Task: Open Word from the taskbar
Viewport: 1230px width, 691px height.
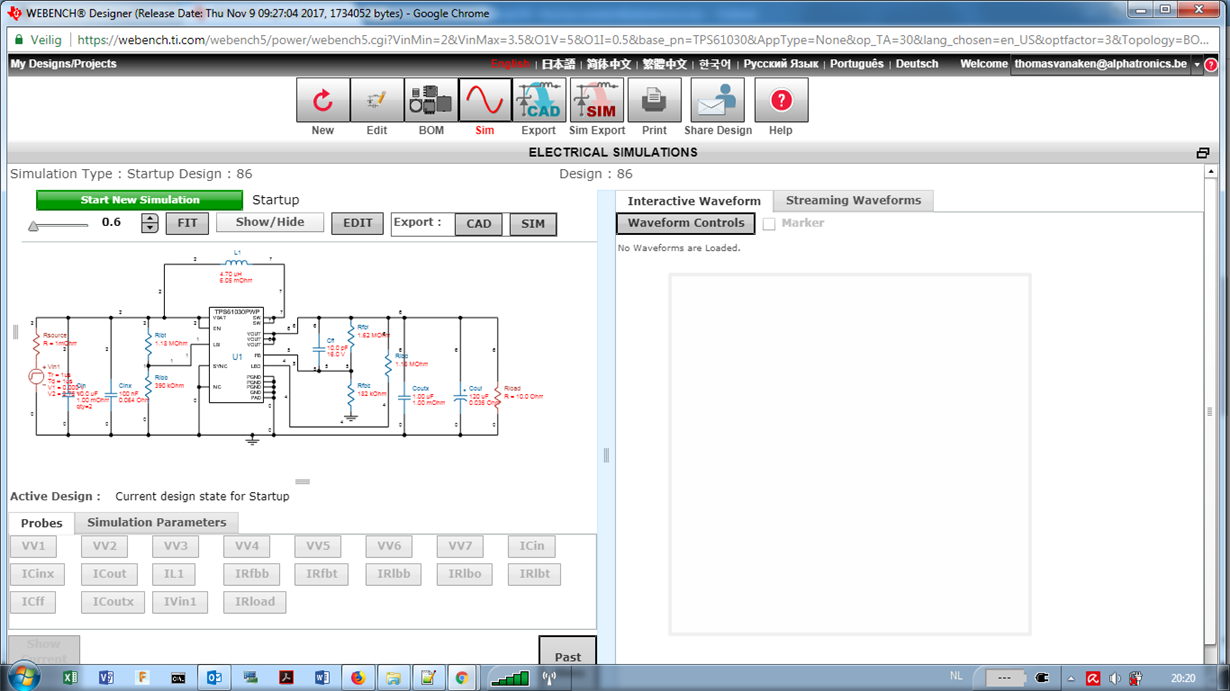Action: [x=322, y=678]
